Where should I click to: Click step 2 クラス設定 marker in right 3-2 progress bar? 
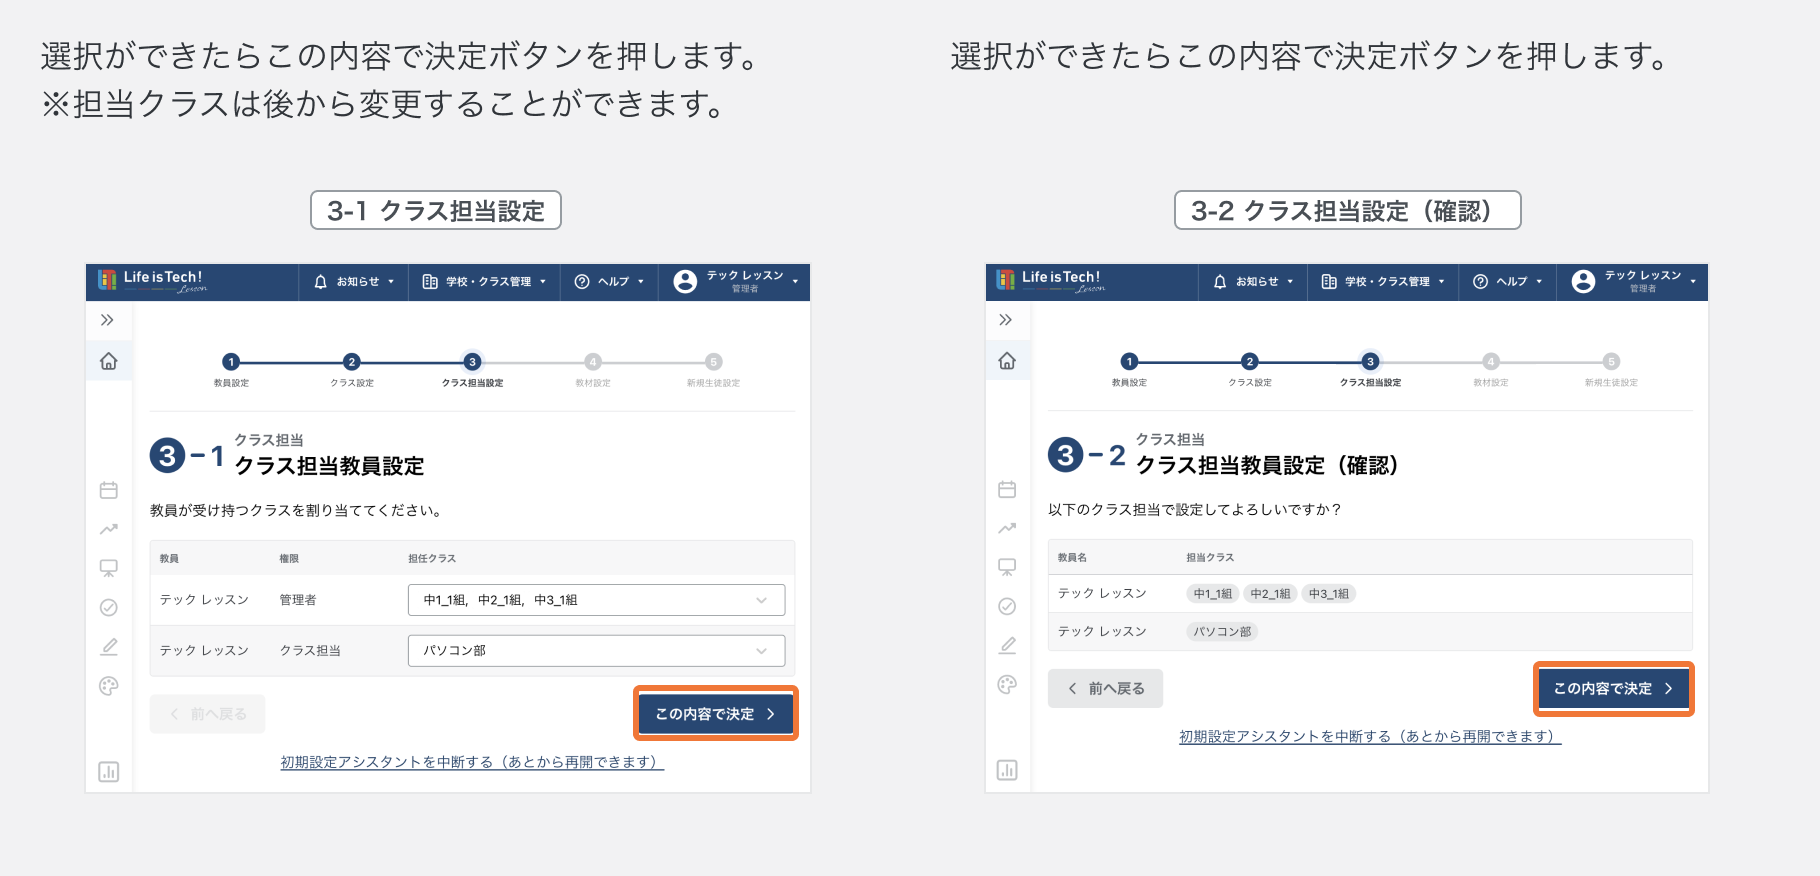[x=1249, y=362]
